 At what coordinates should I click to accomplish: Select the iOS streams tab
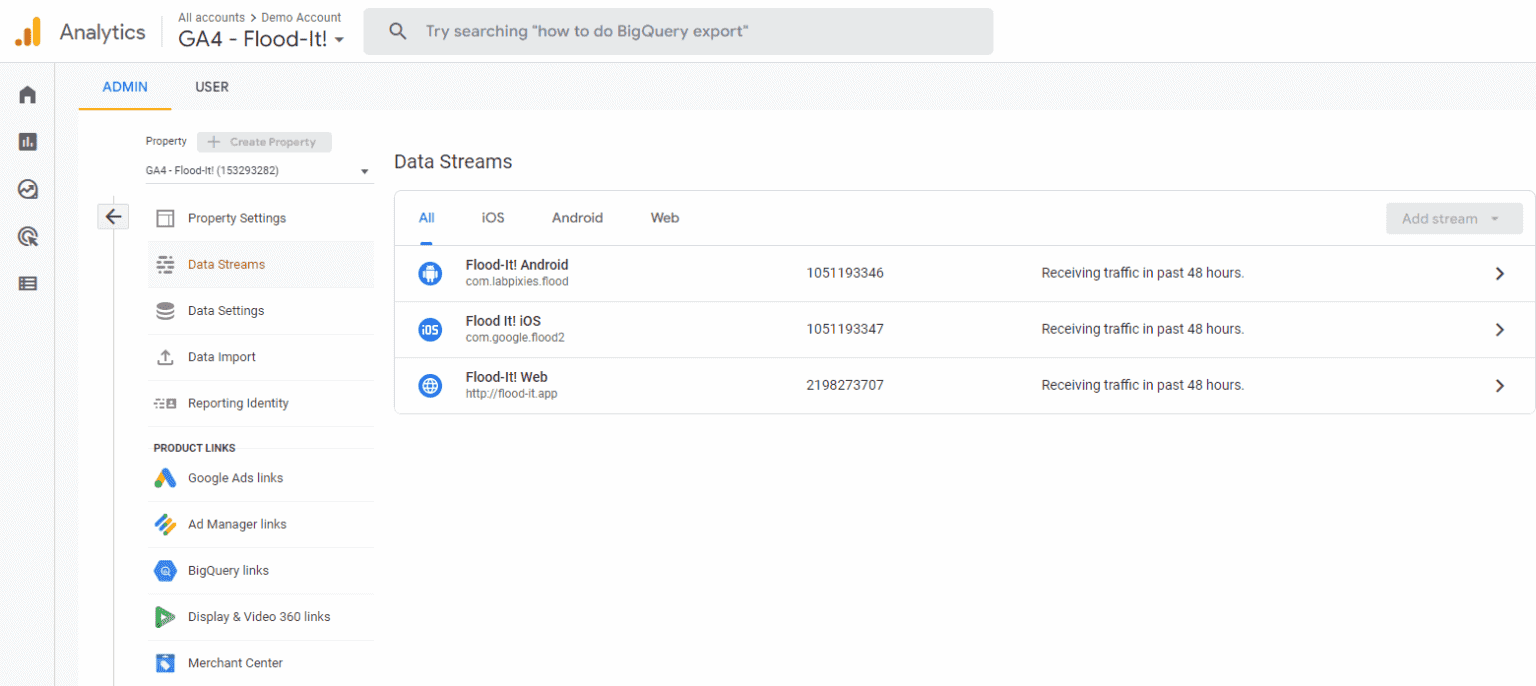pos(493,218)
